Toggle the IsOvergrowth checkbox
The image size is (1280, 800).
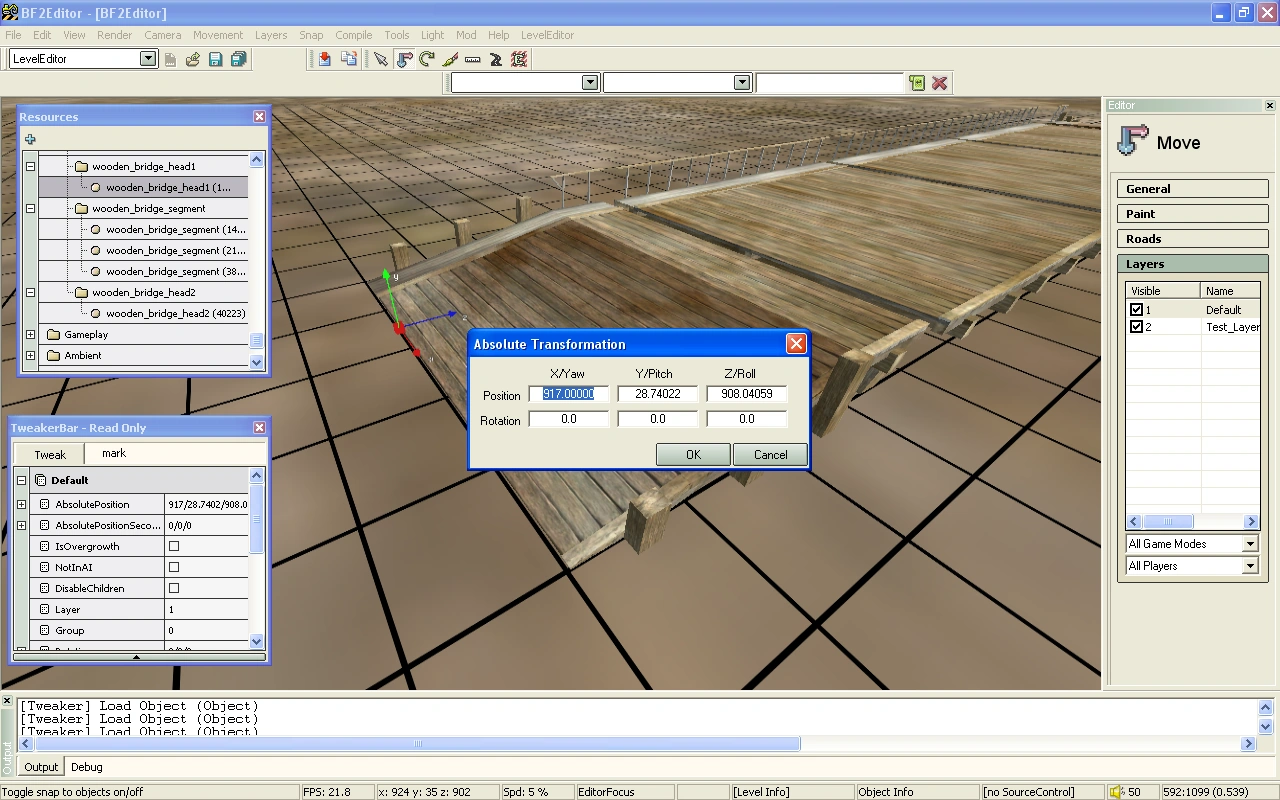[174, 546]
